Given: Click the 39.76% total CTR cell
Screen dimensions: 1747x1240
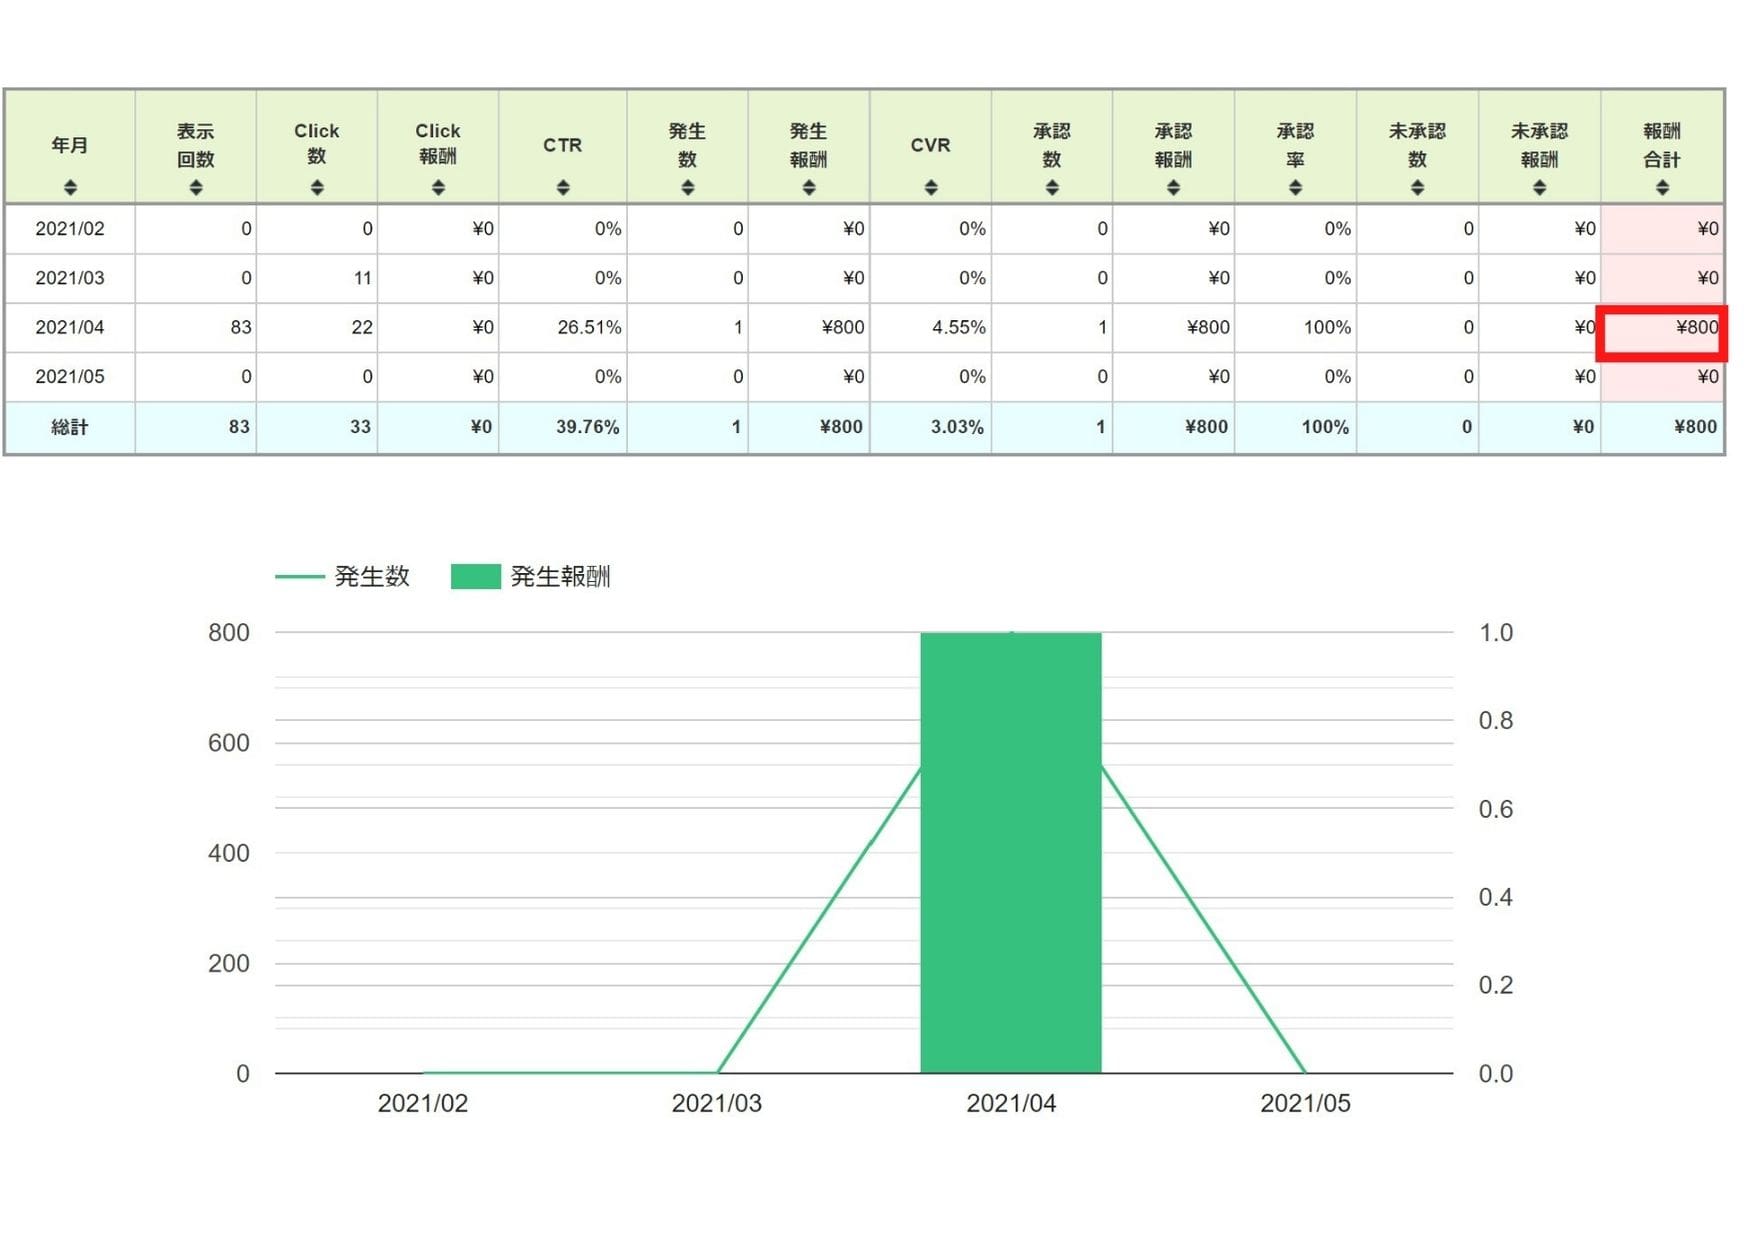Looking at the screenshot, I should [563, 427].
